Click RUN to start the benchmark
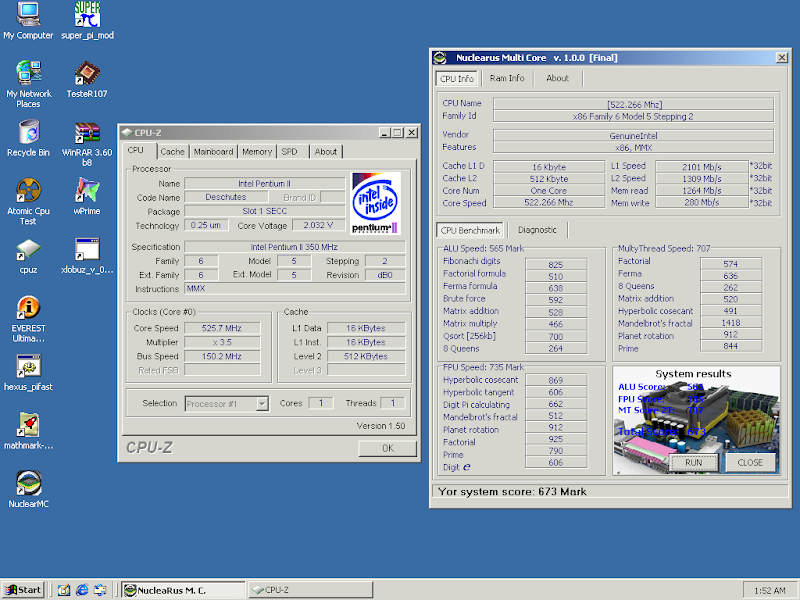Viewport: 800px width, 600px height. 693,463
